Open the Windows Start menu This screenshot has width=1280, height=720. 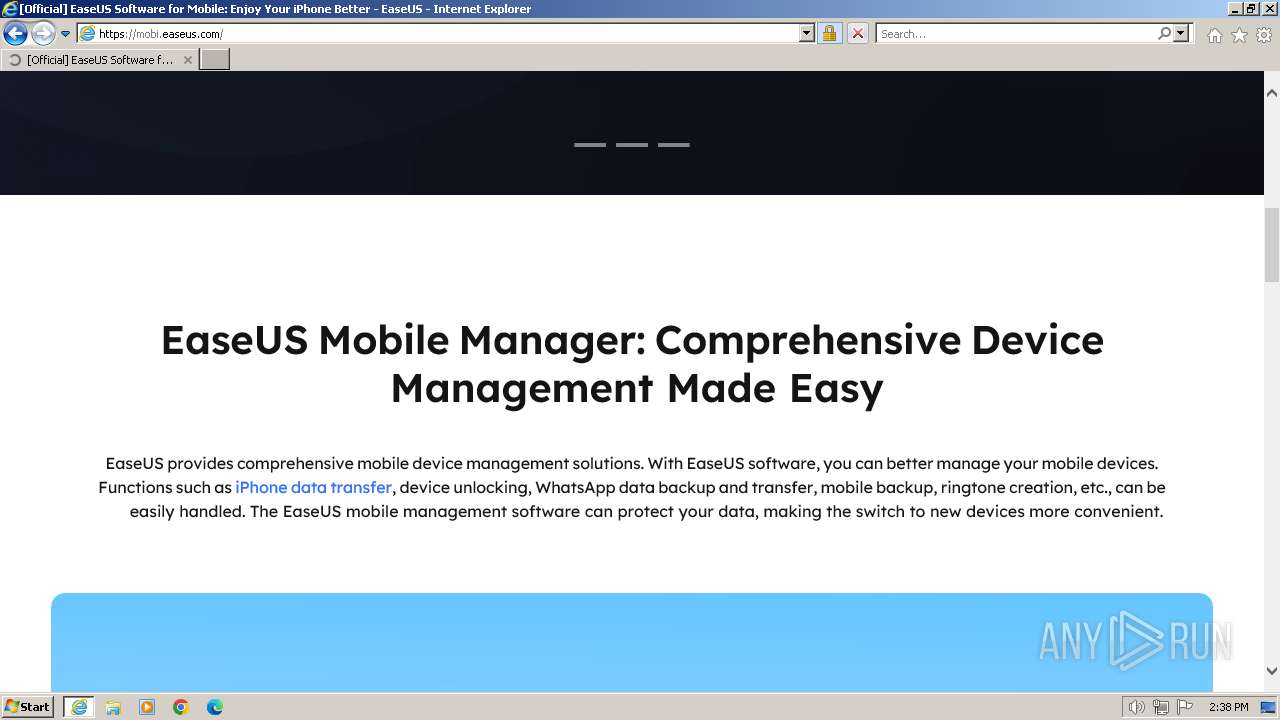pos(27,707)
